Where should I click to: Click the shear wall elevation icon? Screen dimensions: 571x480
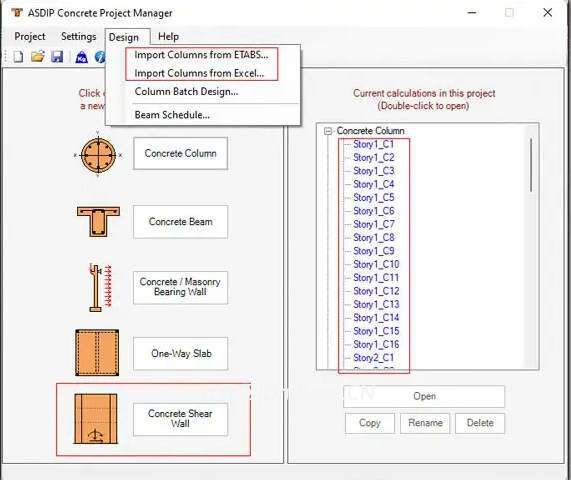tap(96, 418)
